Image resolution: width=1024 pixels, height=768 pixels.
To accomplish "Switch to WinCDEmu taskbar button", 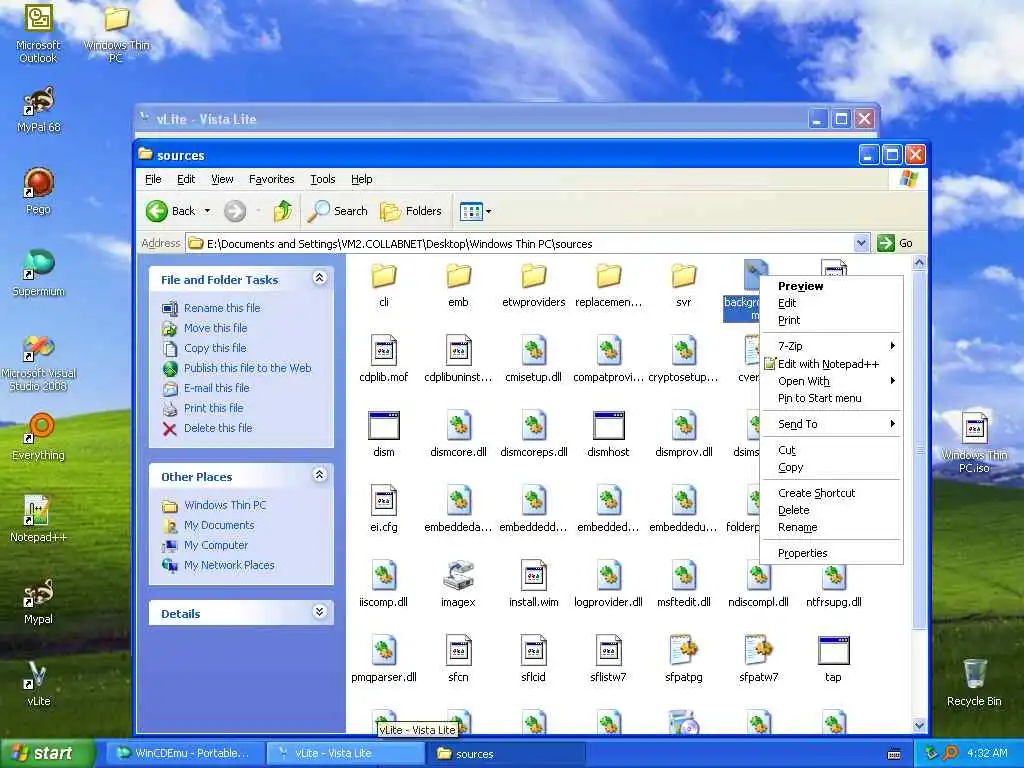I will pyautogui.click(x=183, y=753).
